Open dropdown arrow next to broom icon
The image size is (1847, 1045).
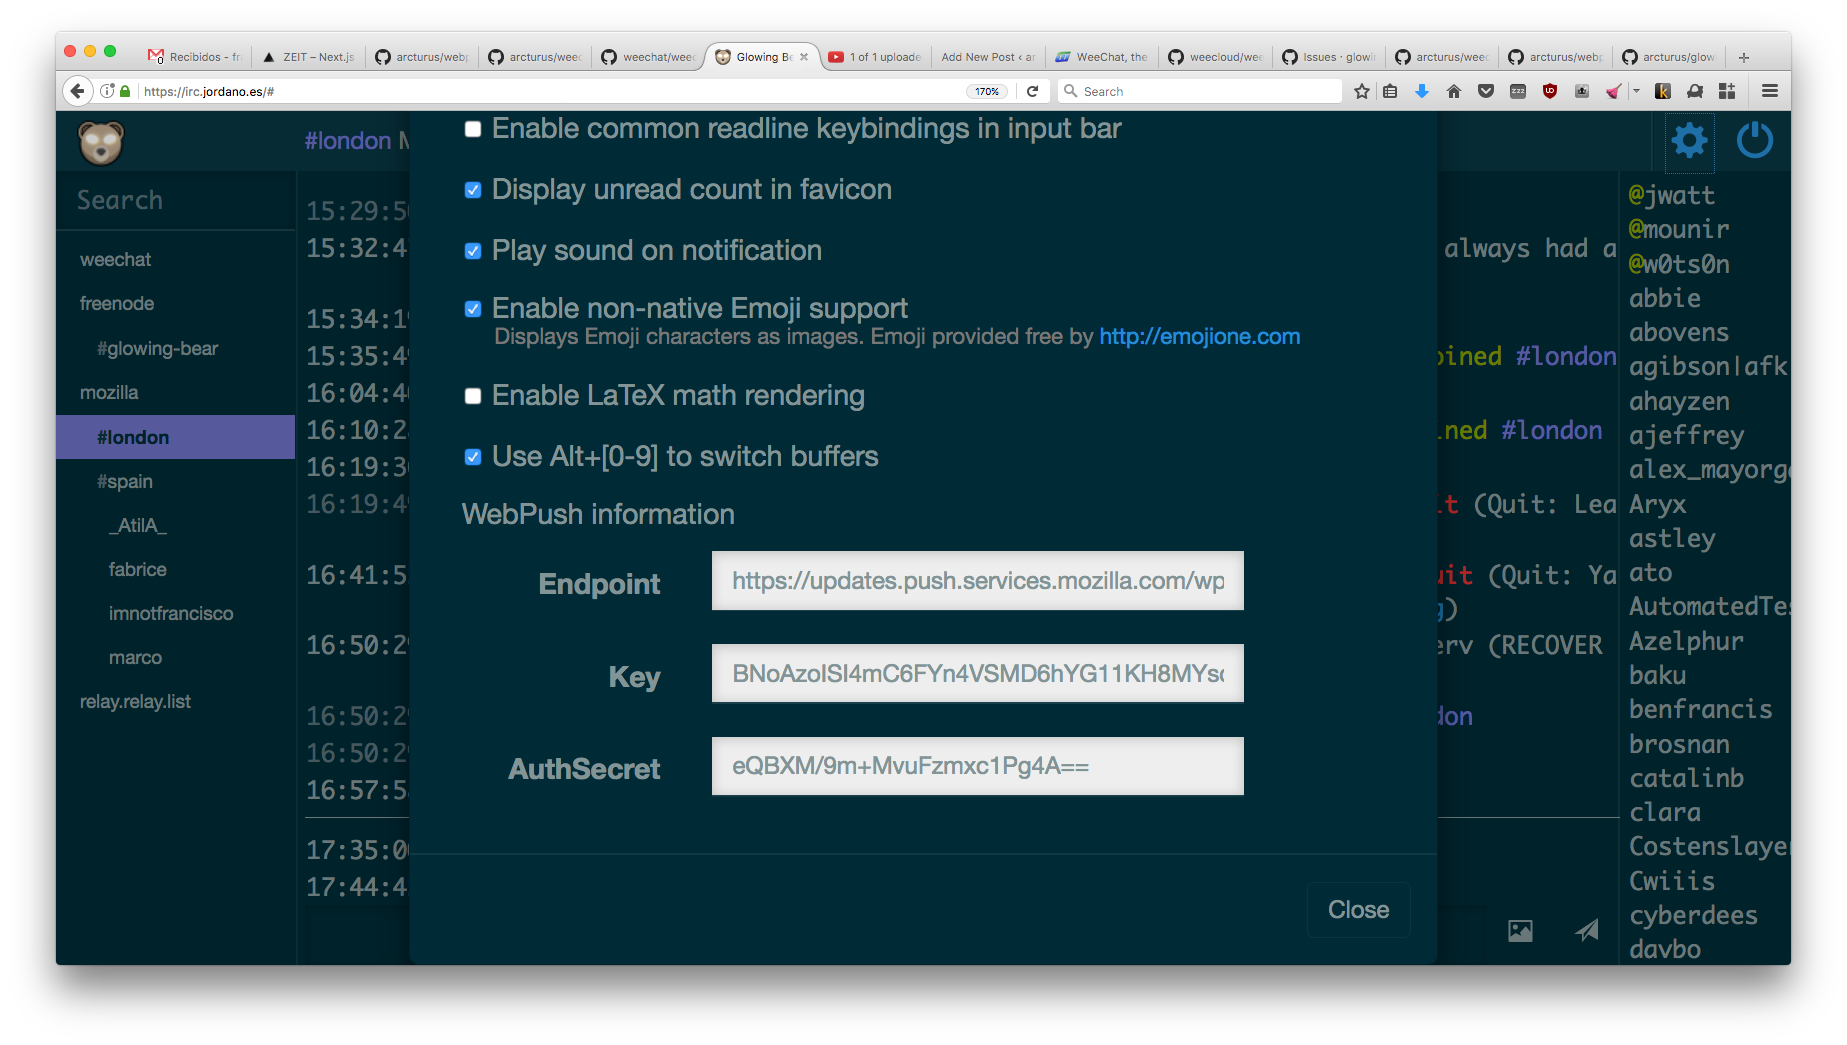1636,91
